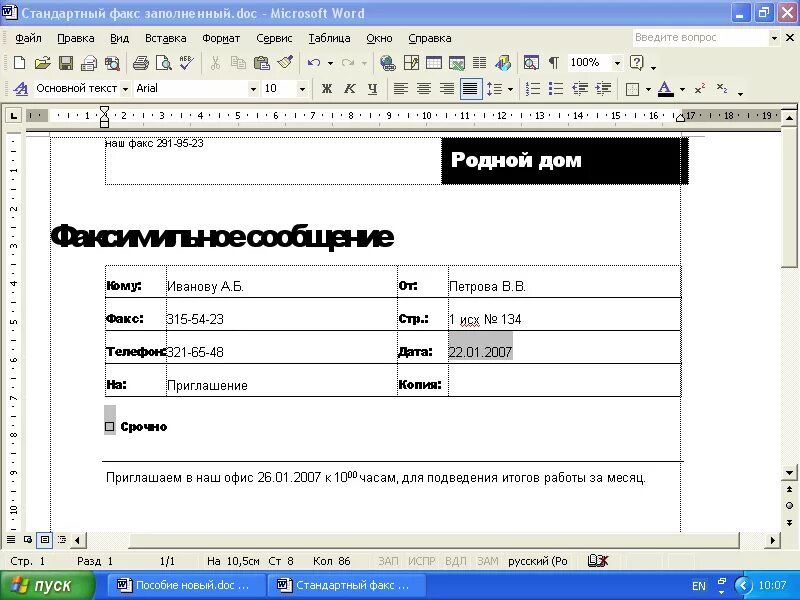
Task: Align text to the right
Action: pos(447,89)
